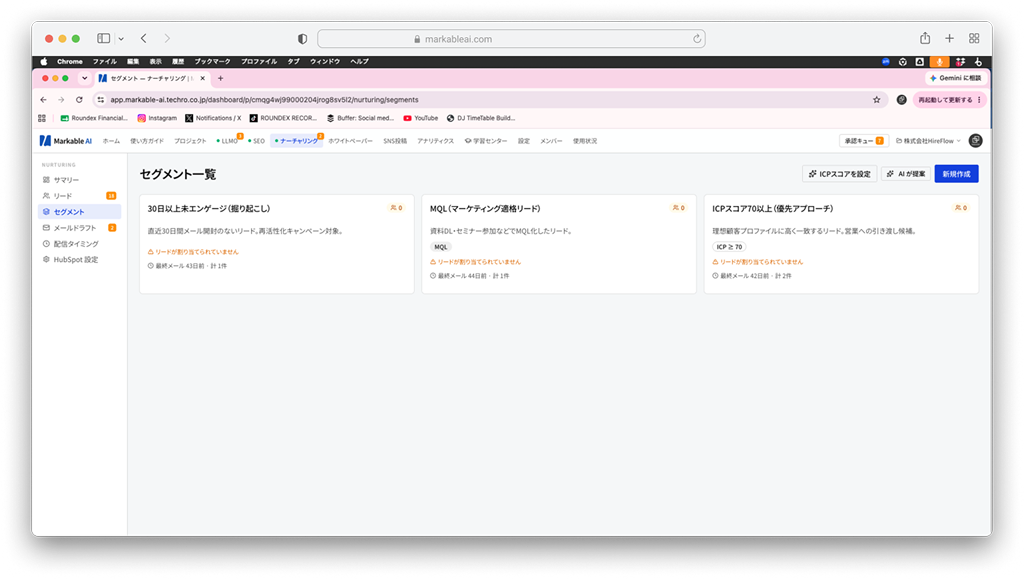Click the Gemini に相談 button
This screenshot has height=579, width=1024.
[955, 78]
